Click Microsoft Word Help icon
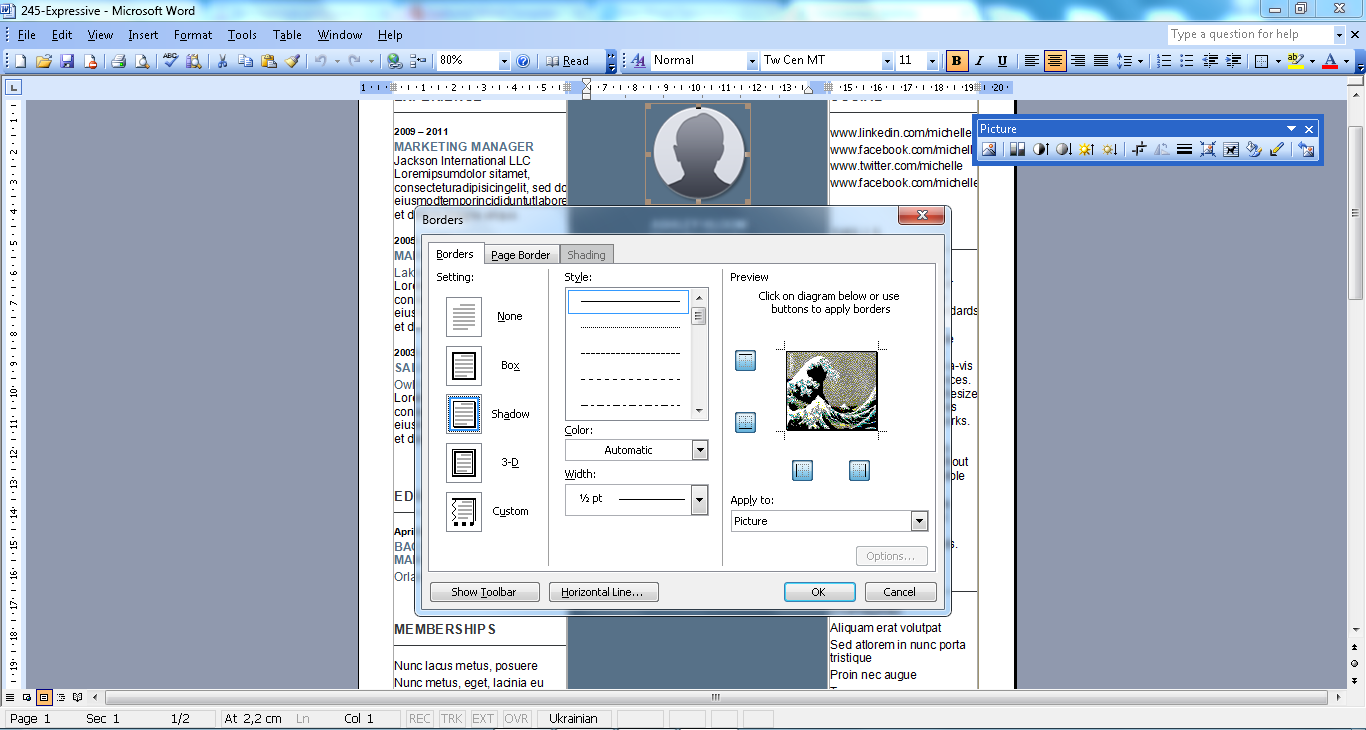 coord(523,61)
